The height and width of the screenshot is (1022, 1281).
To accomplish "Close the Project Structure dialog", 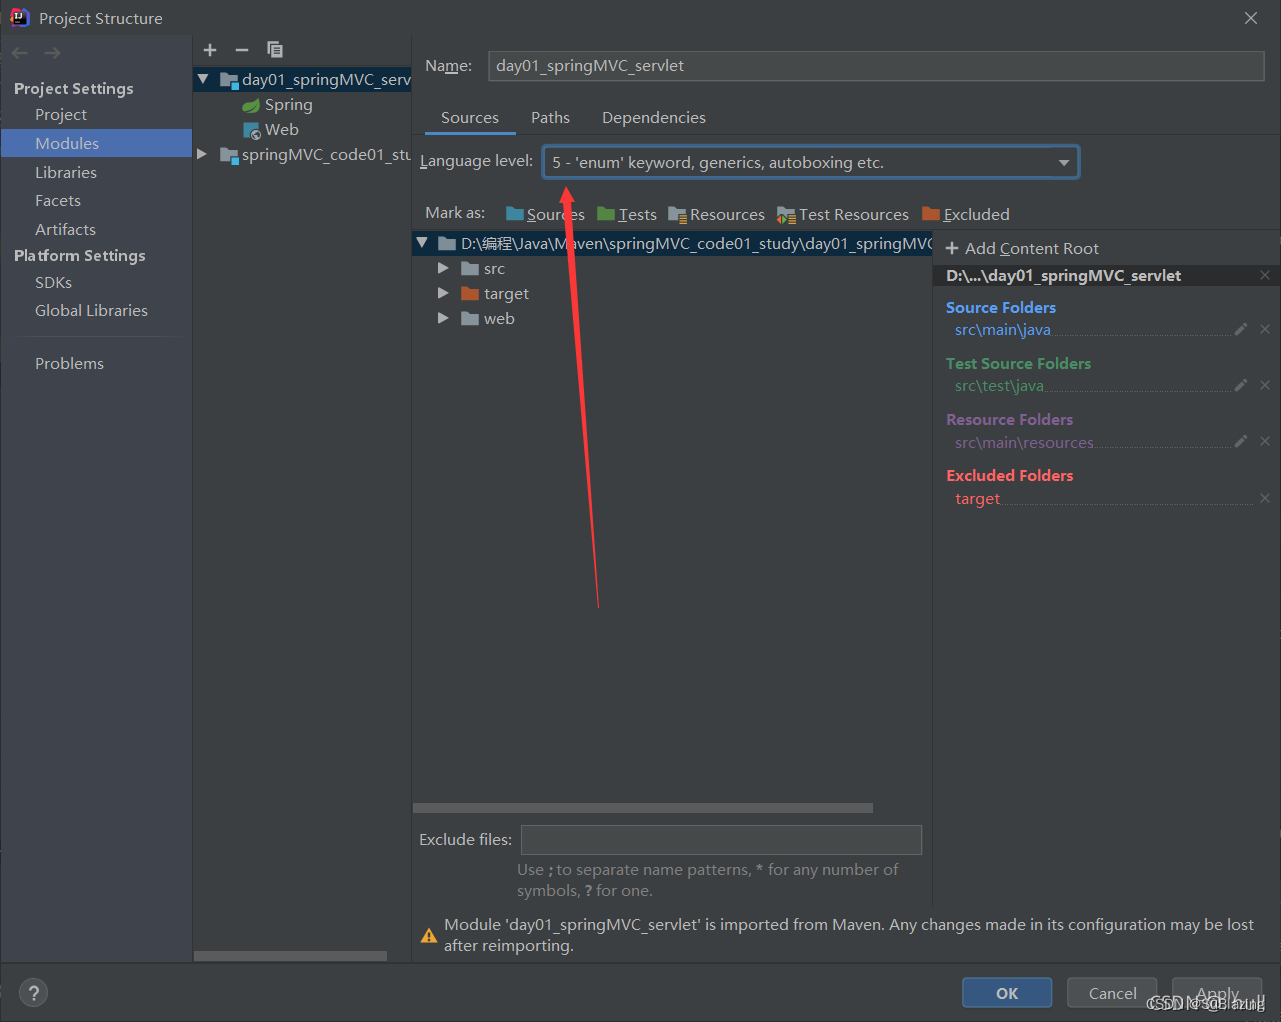I will pyautogui.click(x=1251, y=18).
